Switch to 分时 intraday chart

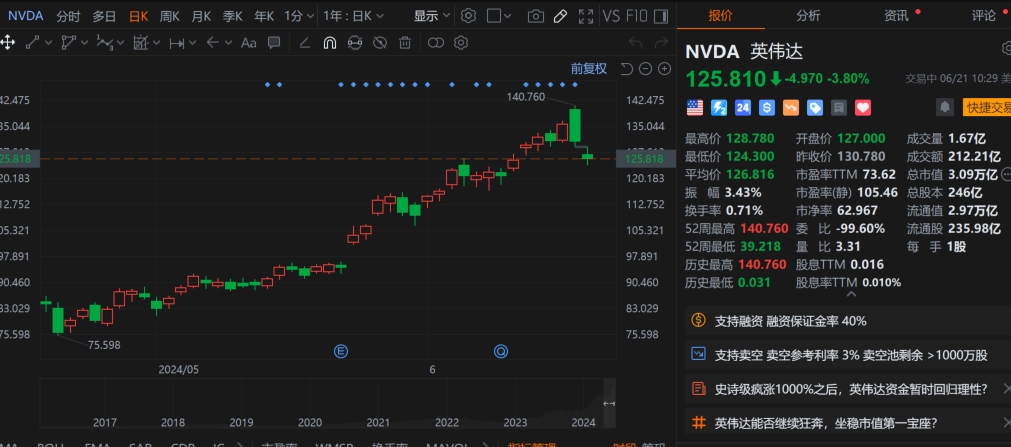[x=68, y=16]
